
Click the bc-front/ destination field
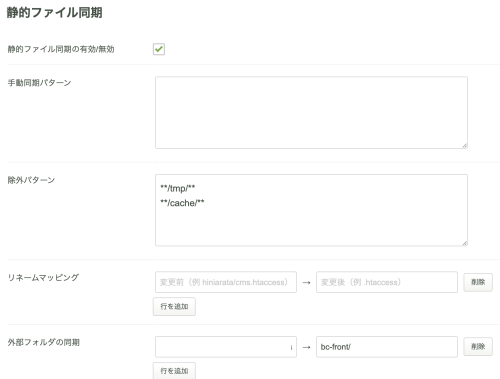(x=387, y=347)
